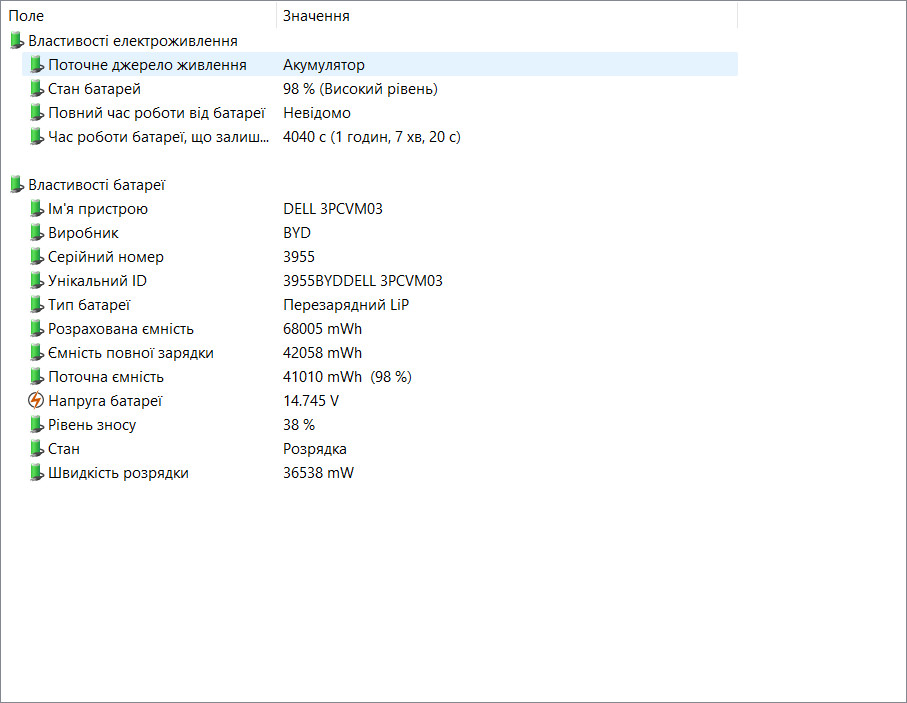The width and height of the screenshot is (907, 703).
Task: Click the icon beside Унікальний ID
Action: point(36,281)
